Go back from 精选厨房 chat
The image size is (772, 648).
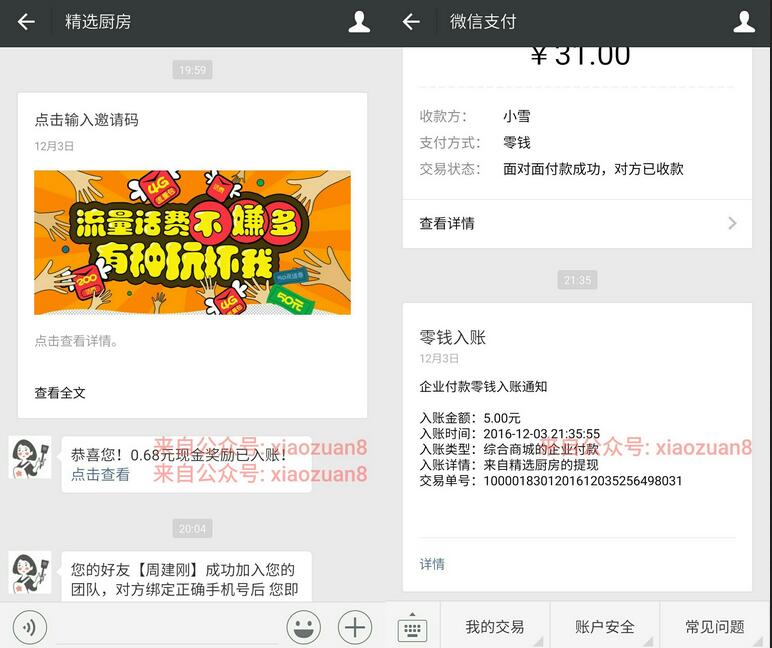point(26,22)
